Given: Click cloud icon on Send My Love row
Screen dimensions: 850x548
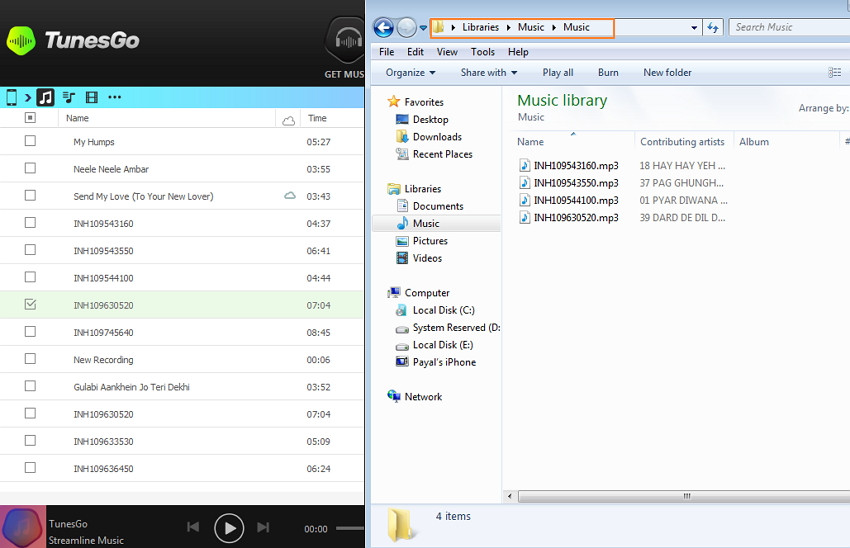Looking at the screenshot, I should 290,196.
